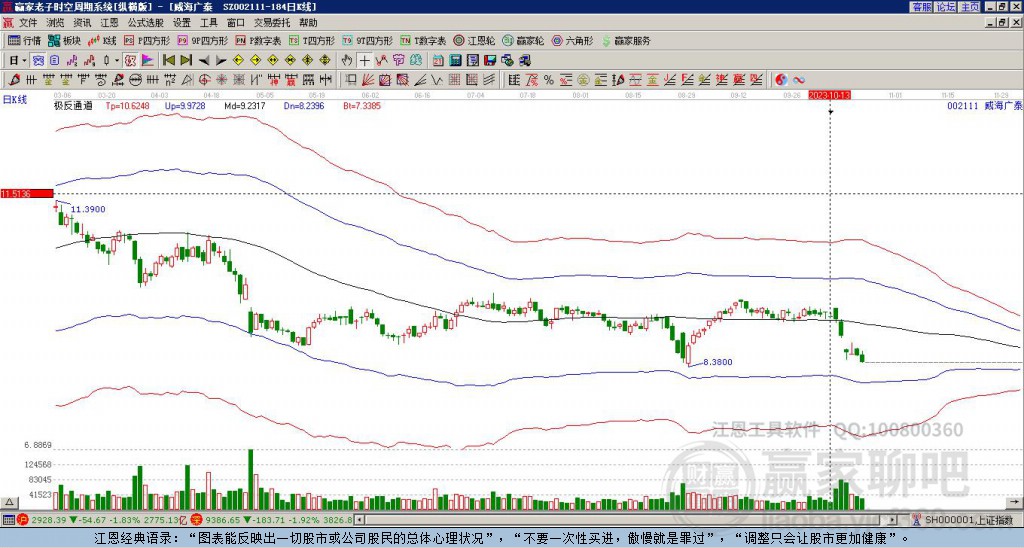The width and height of the screenshot is (1024, 548).
Task: Open the 江恩 menu
Action: pos(109,23)
